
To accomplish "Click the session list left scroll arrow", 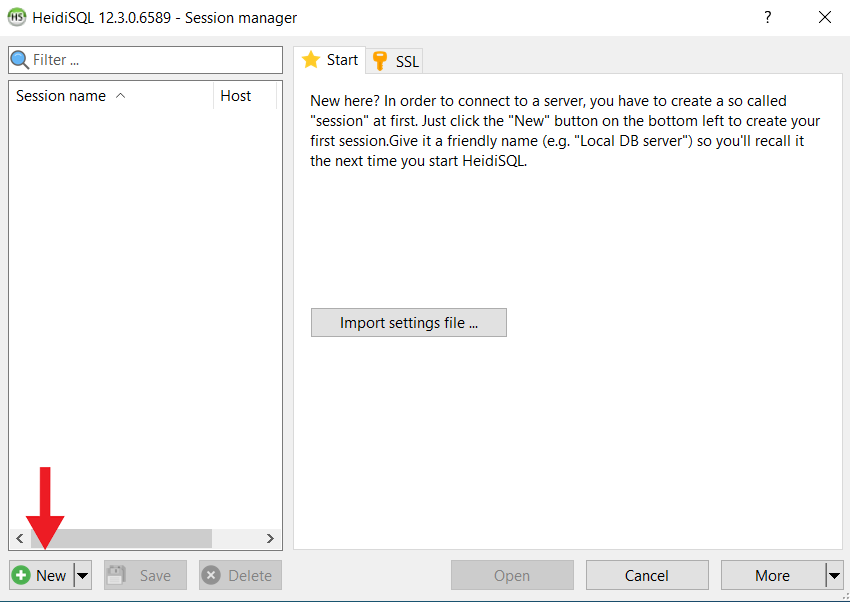I will coord(20,538).
